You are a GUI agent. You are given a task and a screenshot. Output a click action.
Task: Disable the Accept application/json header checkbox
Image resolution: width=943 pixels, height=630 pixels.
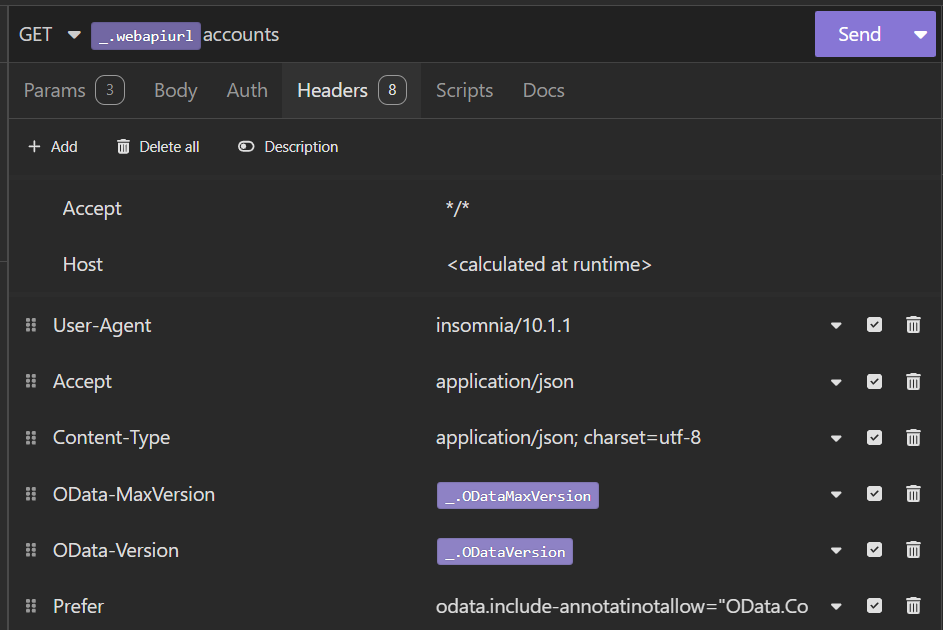click(874, 381)
